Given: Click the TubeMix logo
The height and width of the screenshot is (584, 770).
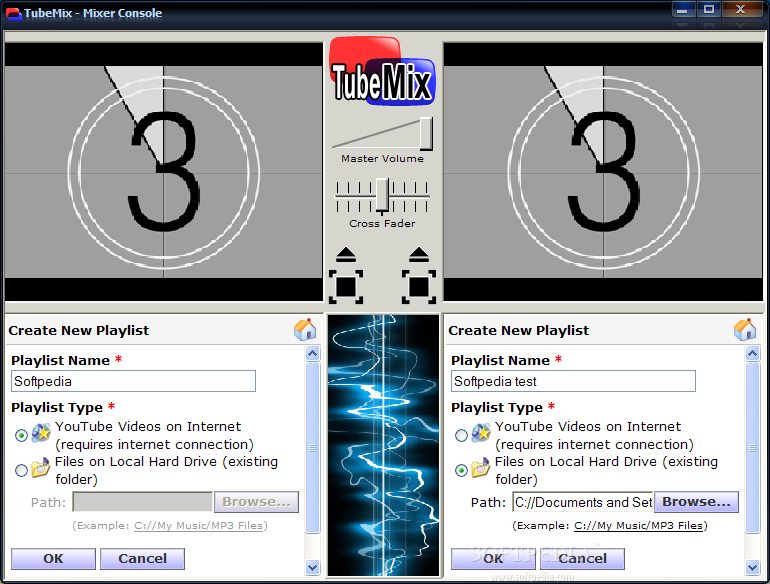Looking at the screenshot, I should (x=382, y=71).
